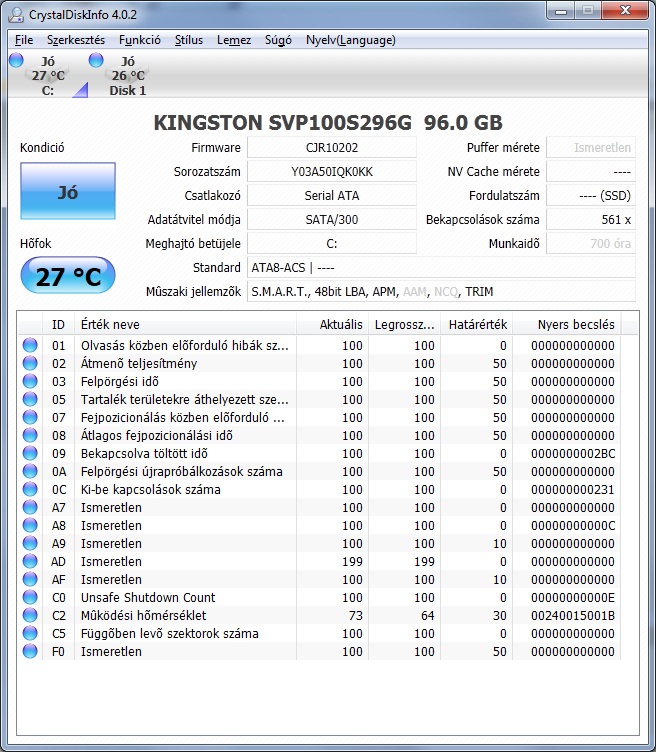Image resolution: width=656 pixels, height=752 pixels.
Task: Click status orb for Bekapcsolva töltött idõ
Action: (x=30, y=453)
